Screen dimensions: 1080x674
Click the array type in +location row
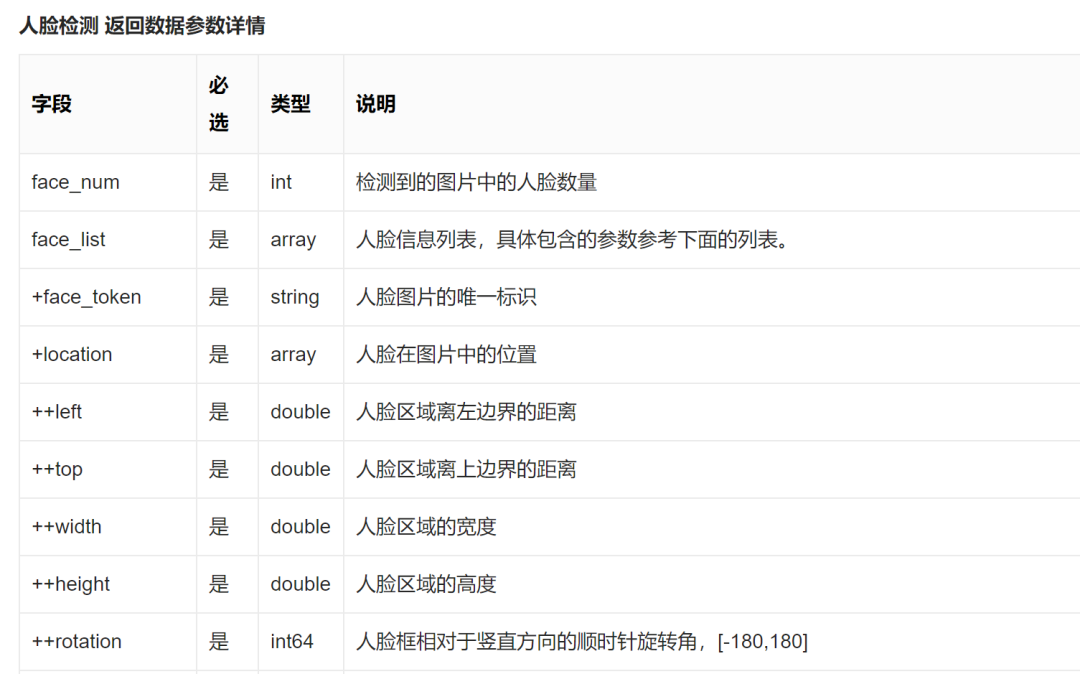click(293, 355)
